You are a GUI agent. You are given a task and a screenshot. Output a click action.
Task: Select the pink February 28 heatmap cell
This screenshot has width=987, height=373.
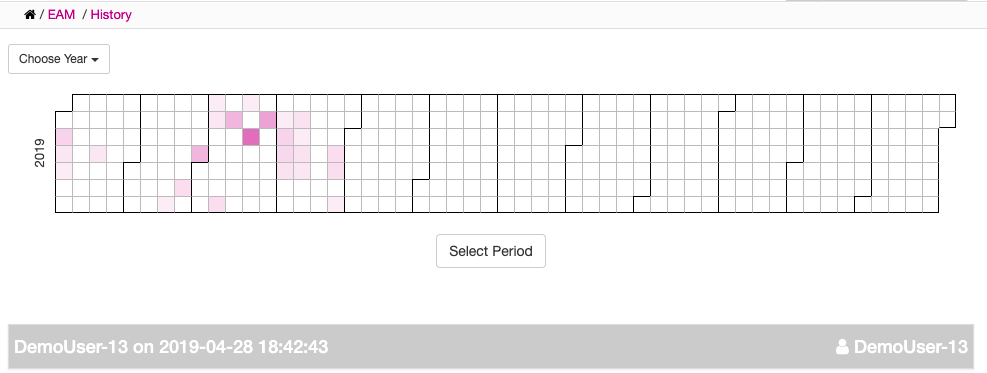(x=200, y=153)
